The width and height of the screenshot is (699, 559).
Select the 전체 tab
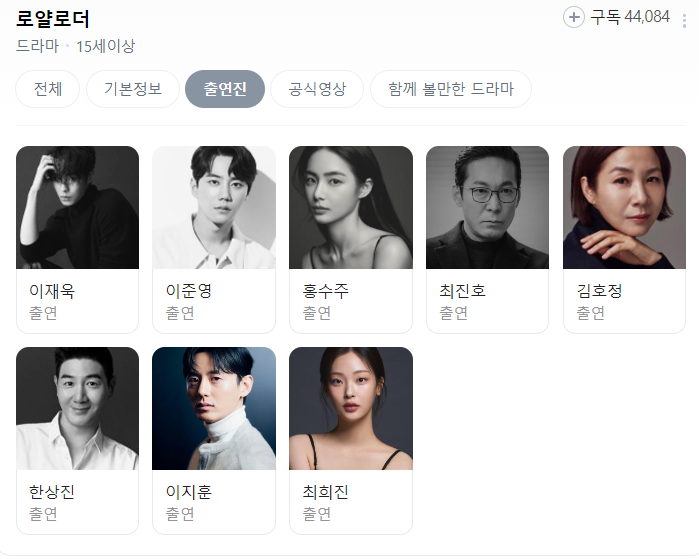point(48,89)
